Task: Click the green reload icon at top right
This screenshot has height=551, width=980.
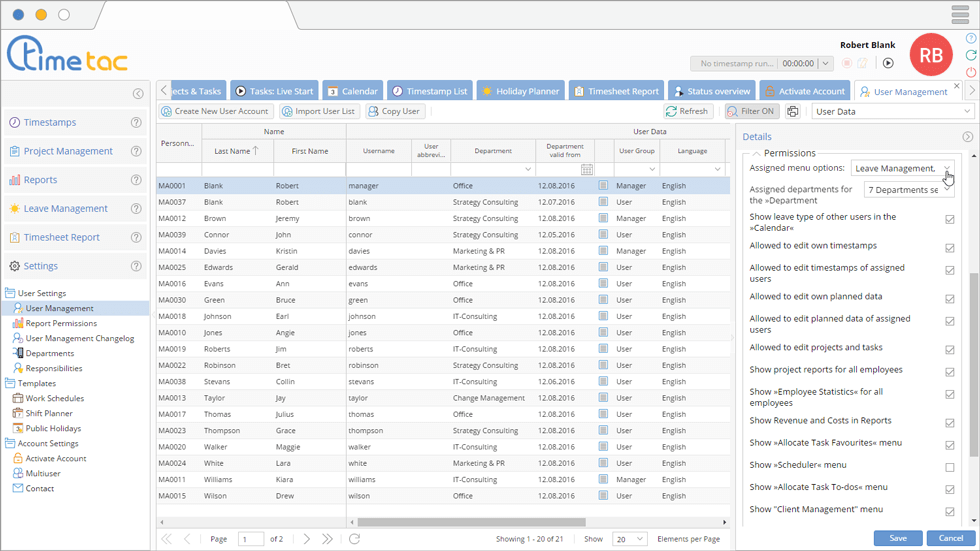Action: coord(971,55)
